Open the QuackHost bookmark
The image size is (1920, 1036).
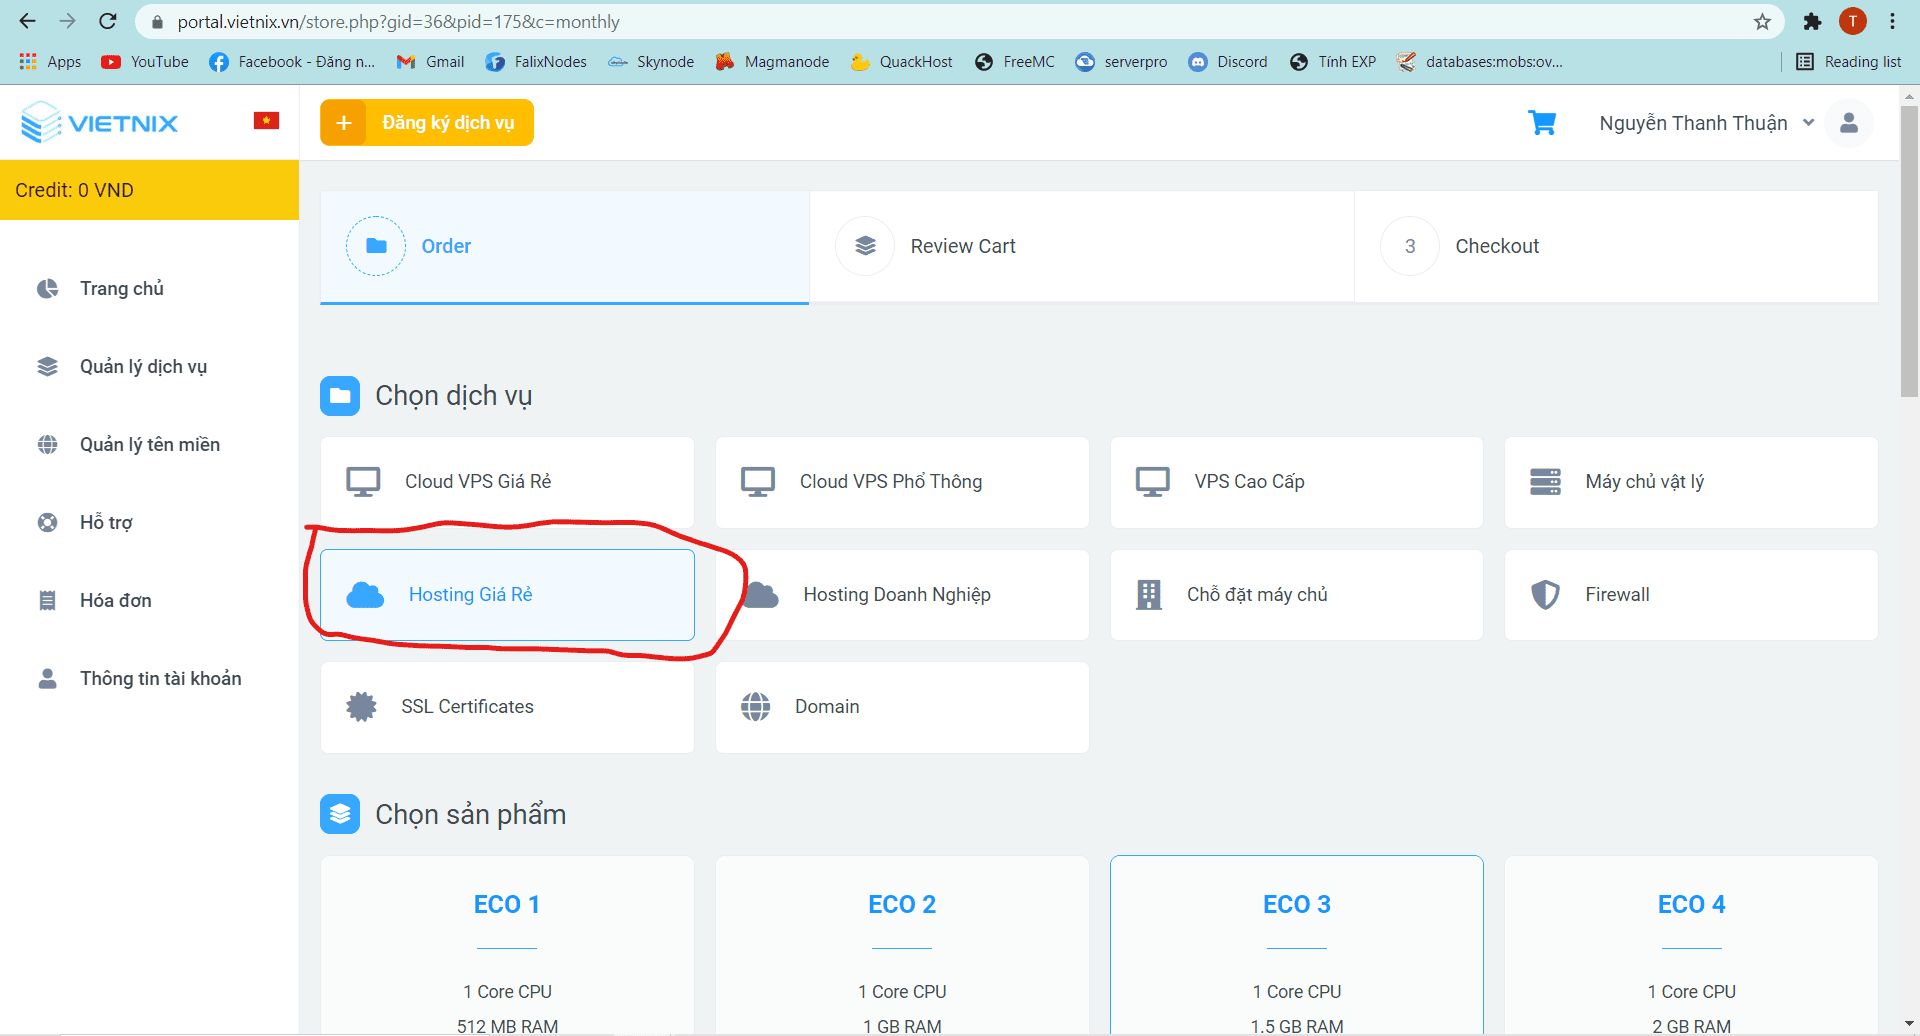[901, 62]
